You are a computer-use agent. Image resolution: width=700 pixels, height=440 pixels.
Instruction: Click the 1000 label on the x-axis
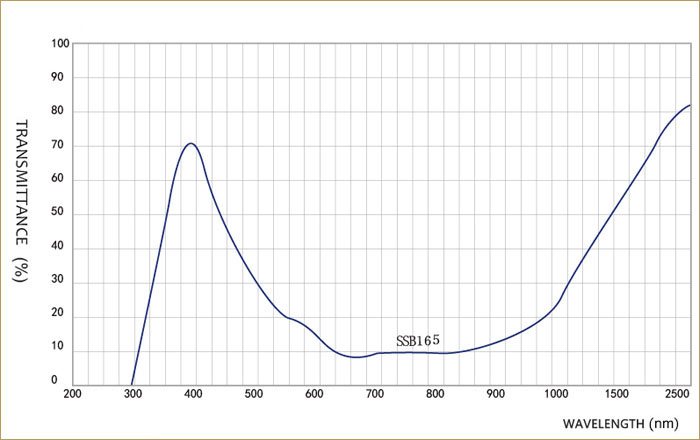coord(556,393)
